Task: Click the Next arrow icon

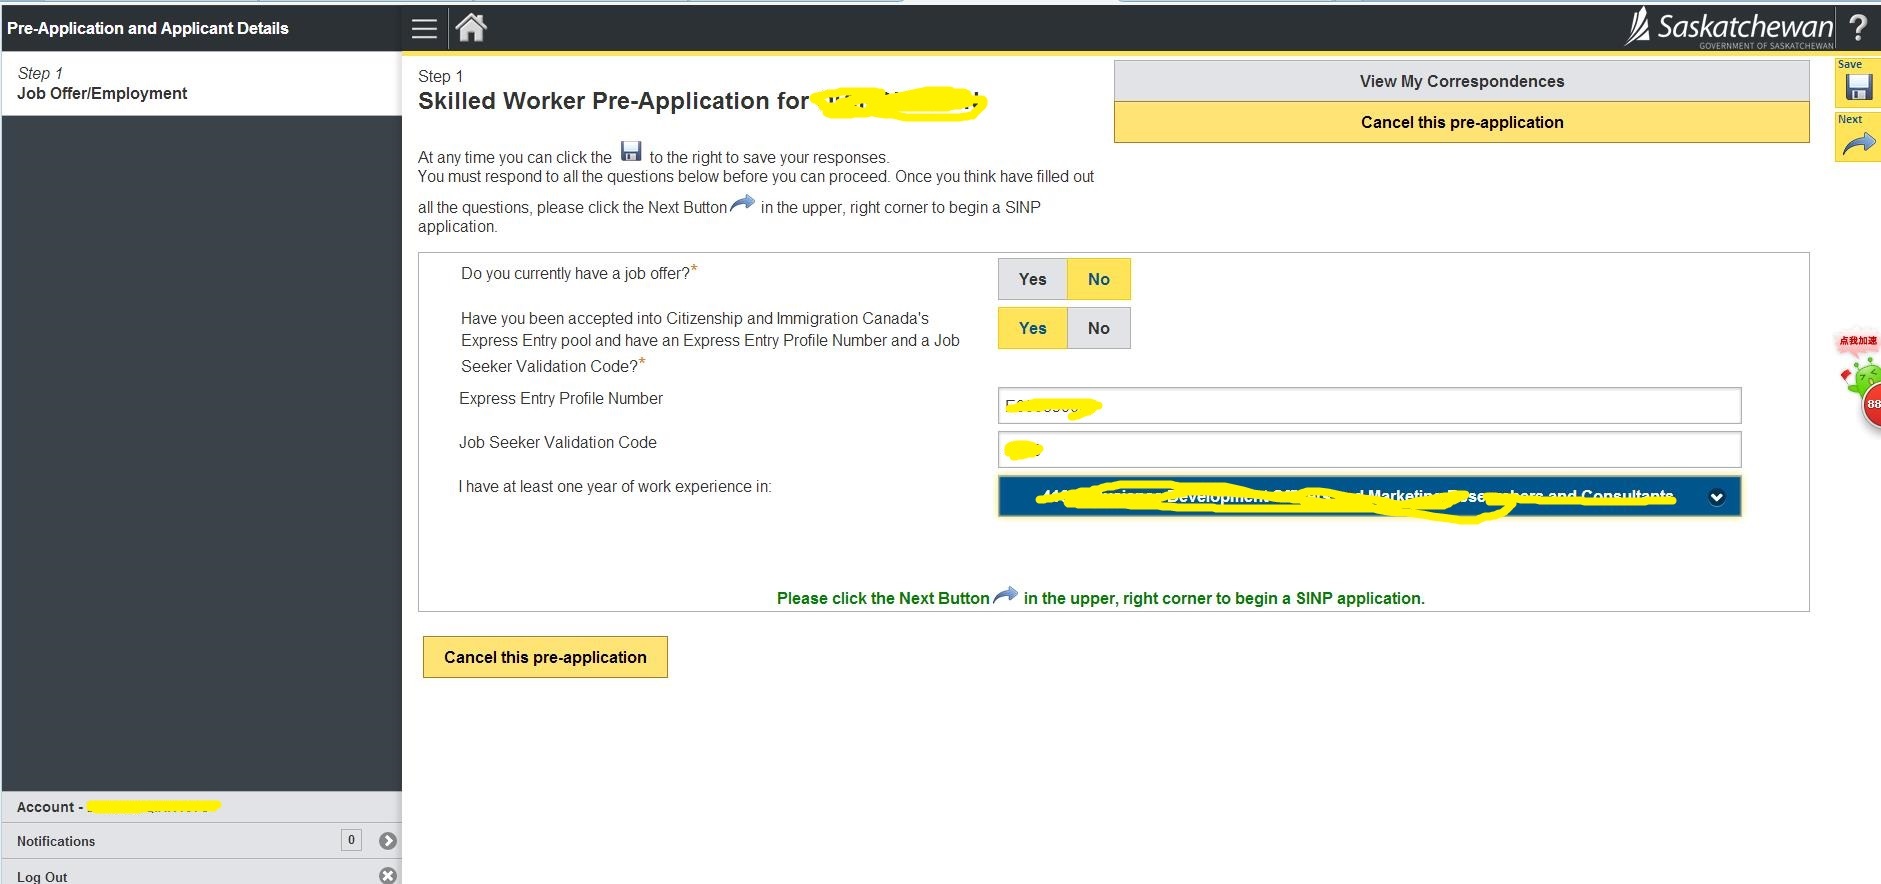Action: tap(1858, 144)
